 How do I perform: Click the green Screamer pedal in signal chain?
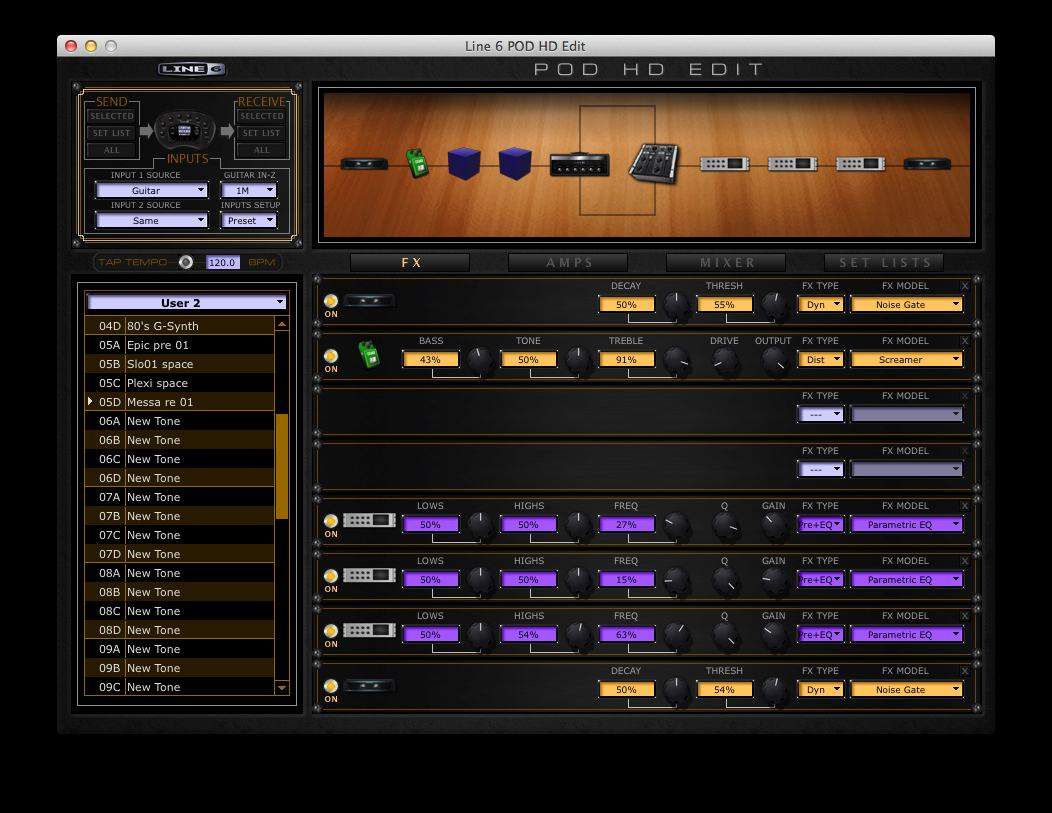tap(416, 163)
